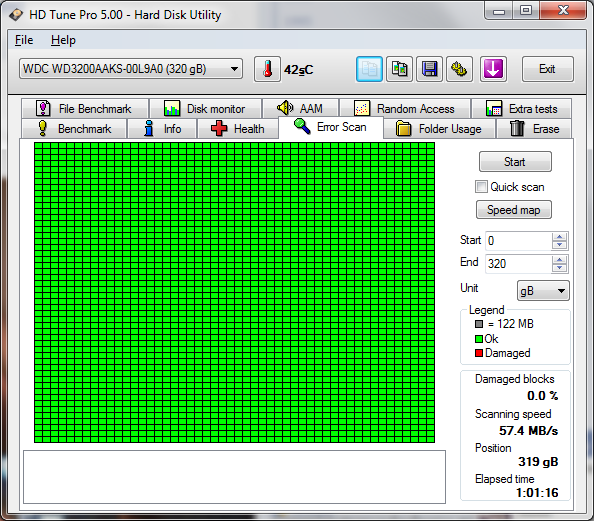Click the floppy disk save icon
594x521 pixels.
(429, 69)
